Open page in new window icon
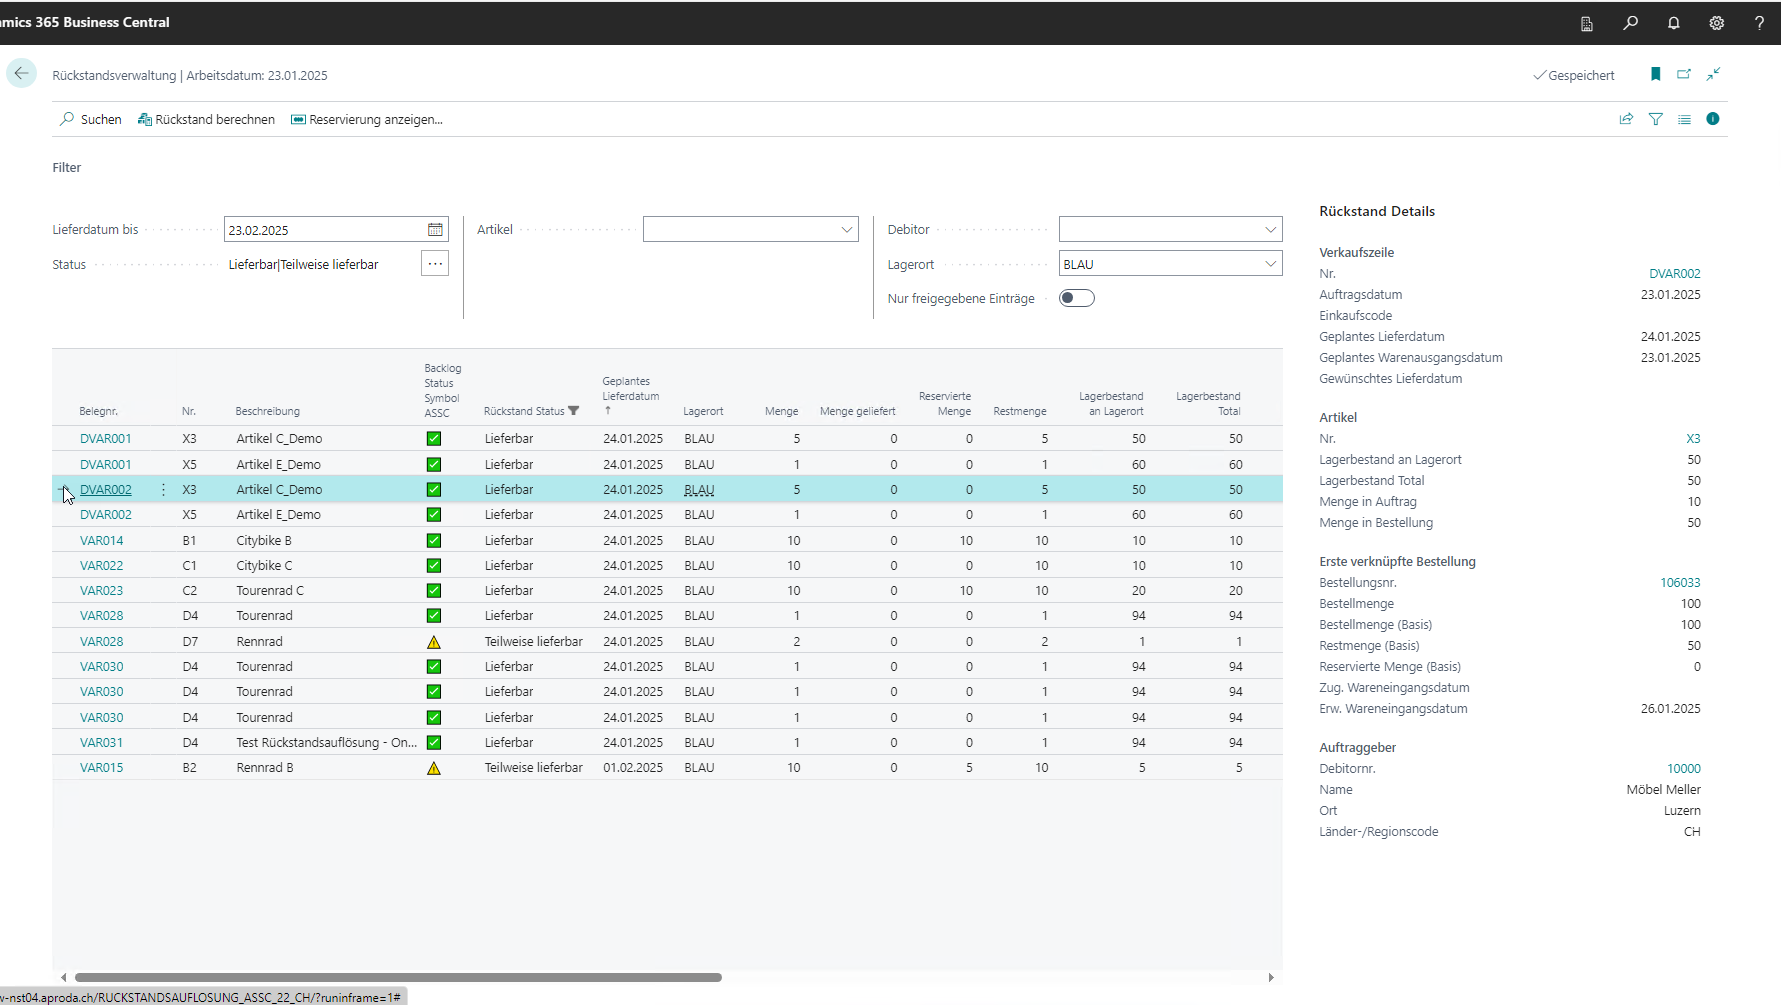The height and width of the screenshot is (1005, 1781). coord(1684,74)
